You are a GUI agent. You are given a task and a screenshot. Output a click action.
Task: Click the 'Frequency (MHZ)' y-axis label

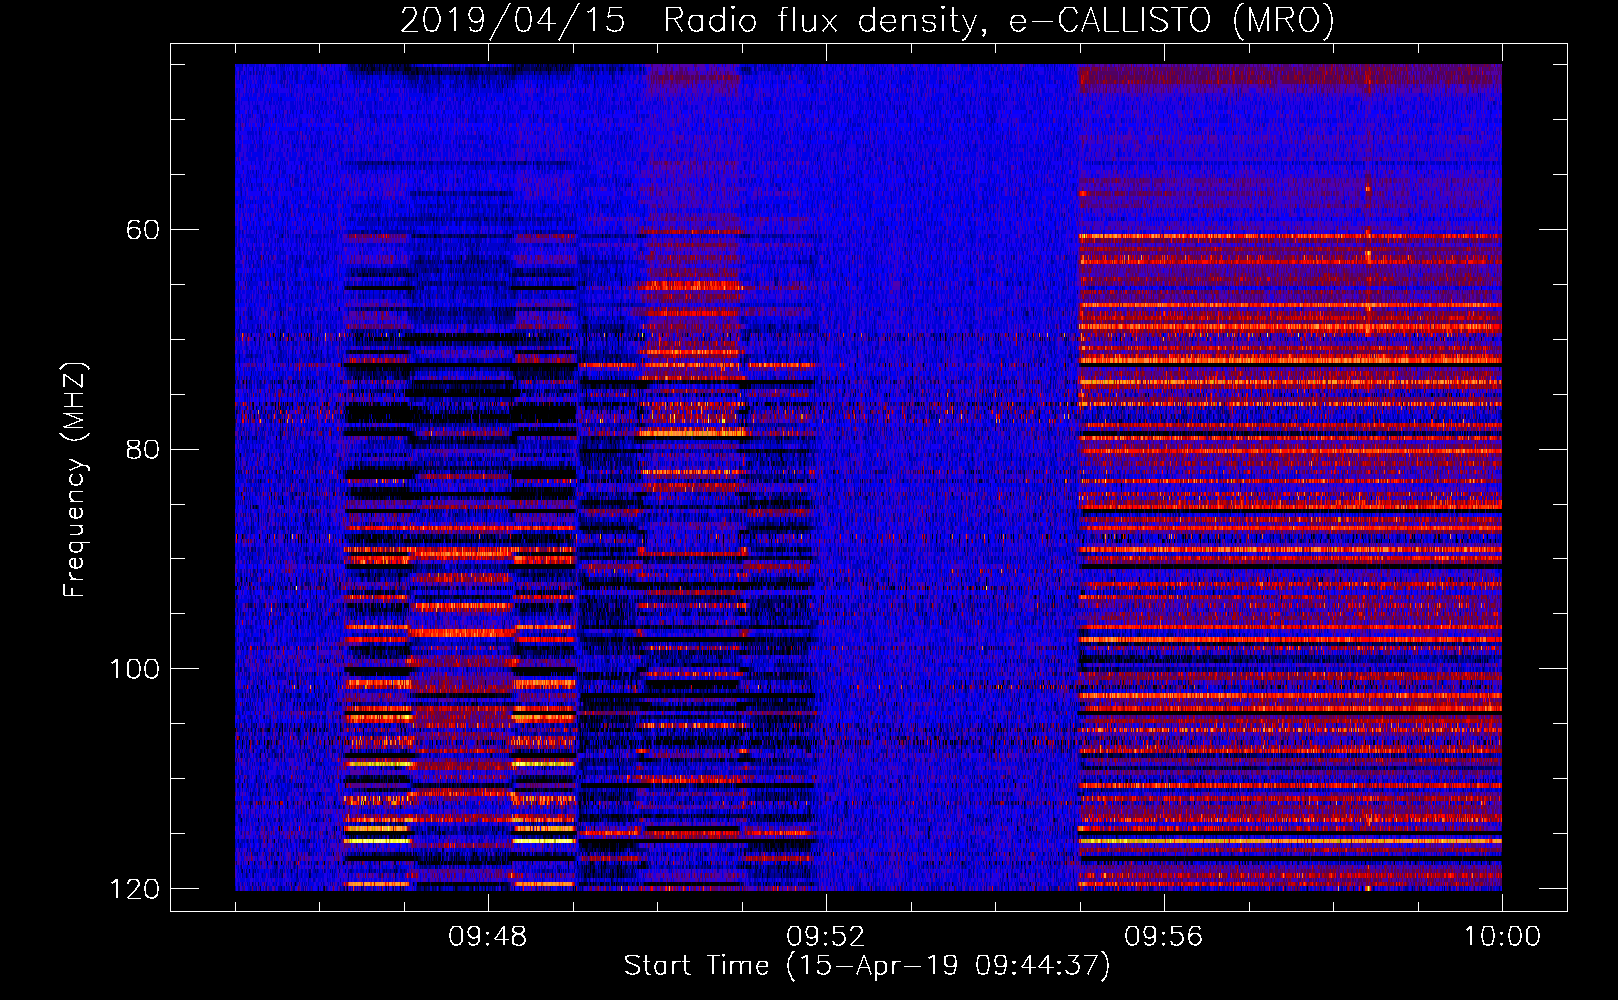pos(75,480)
